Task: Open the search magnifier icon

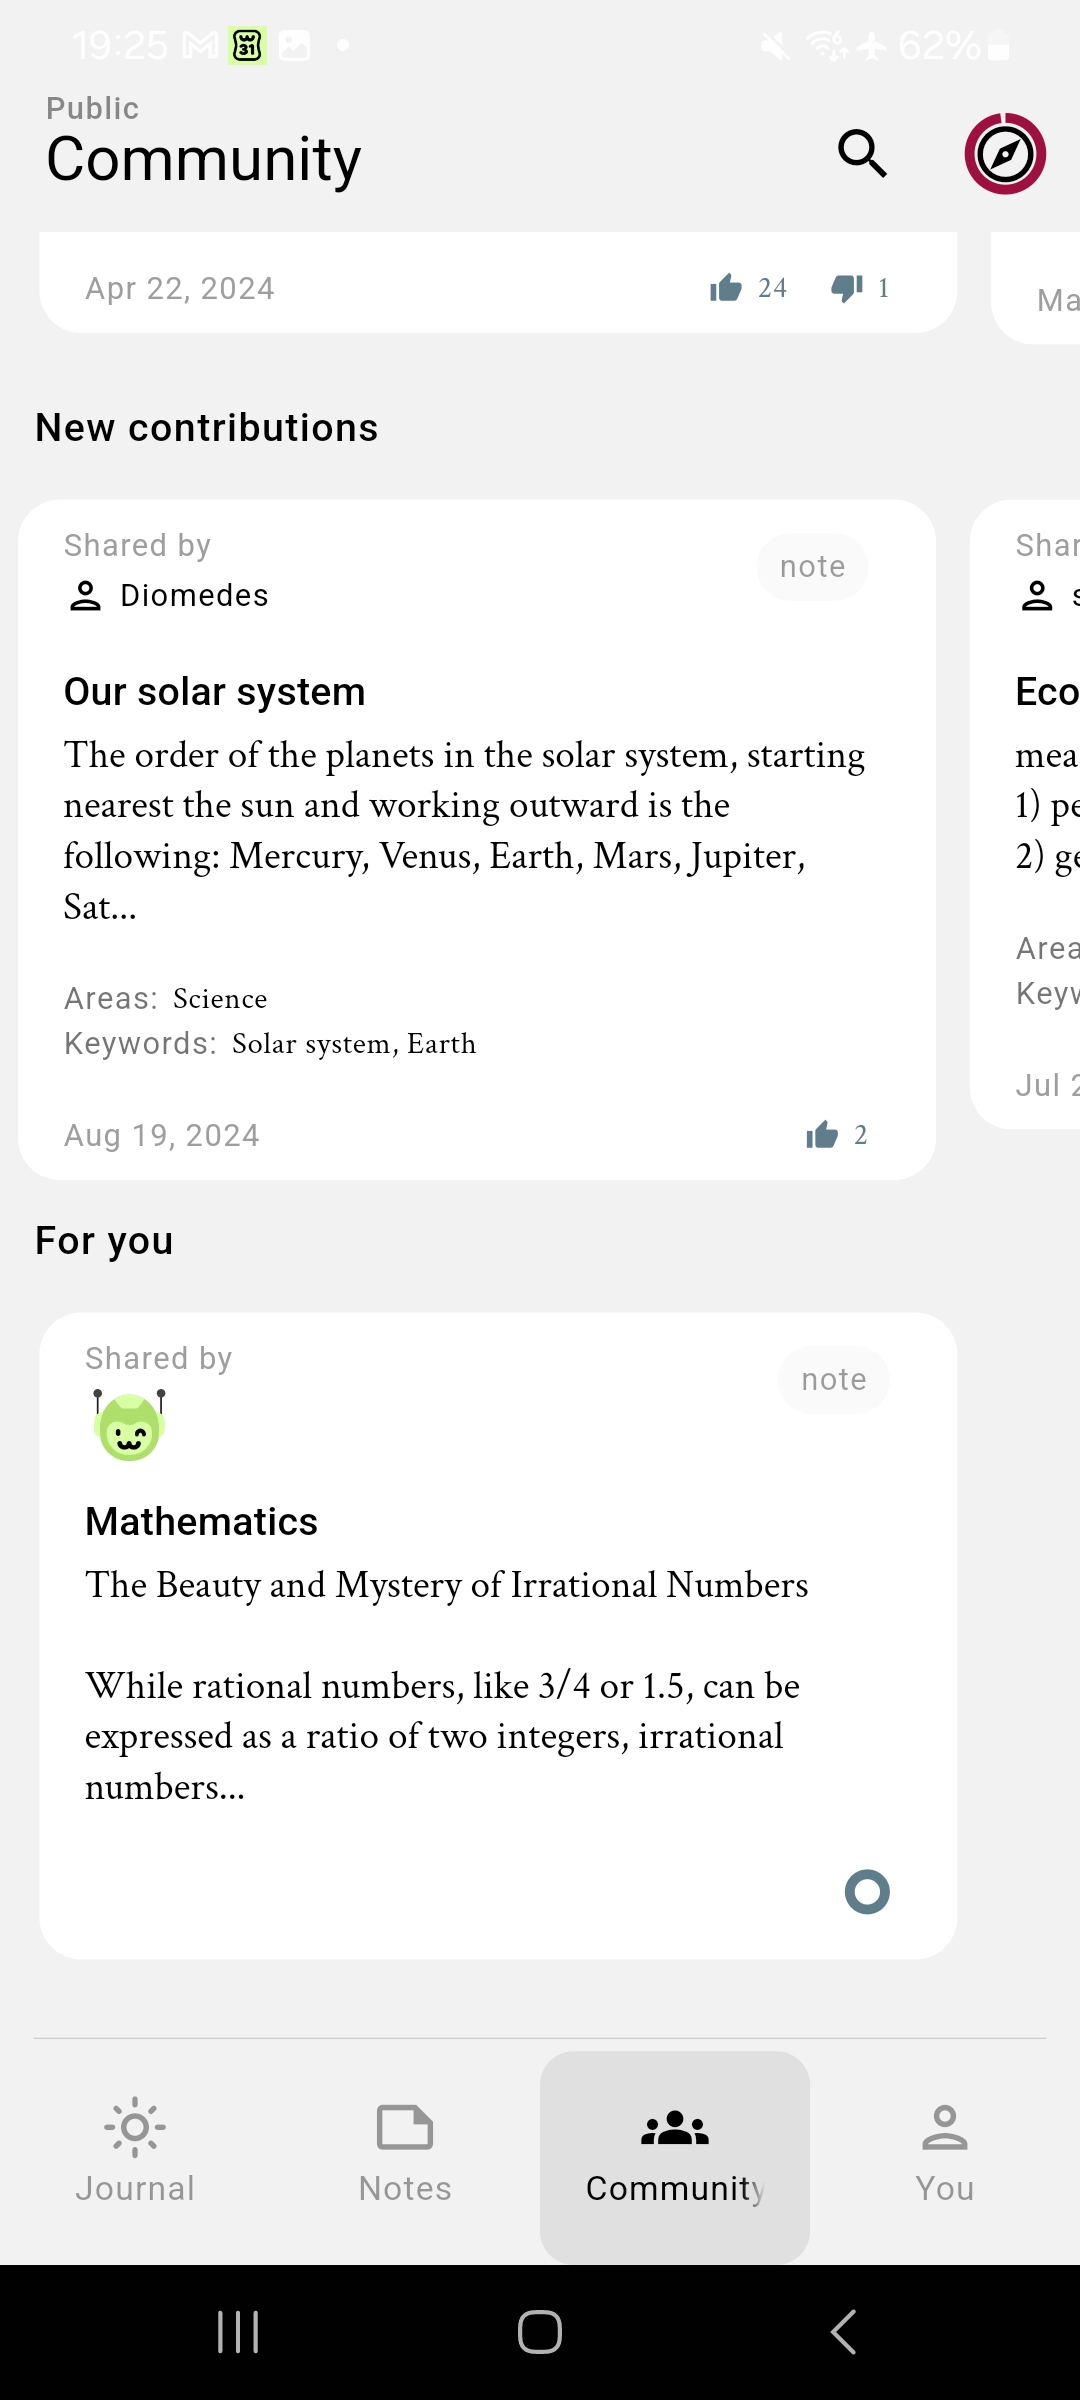Action: click(x=862, y=154)
